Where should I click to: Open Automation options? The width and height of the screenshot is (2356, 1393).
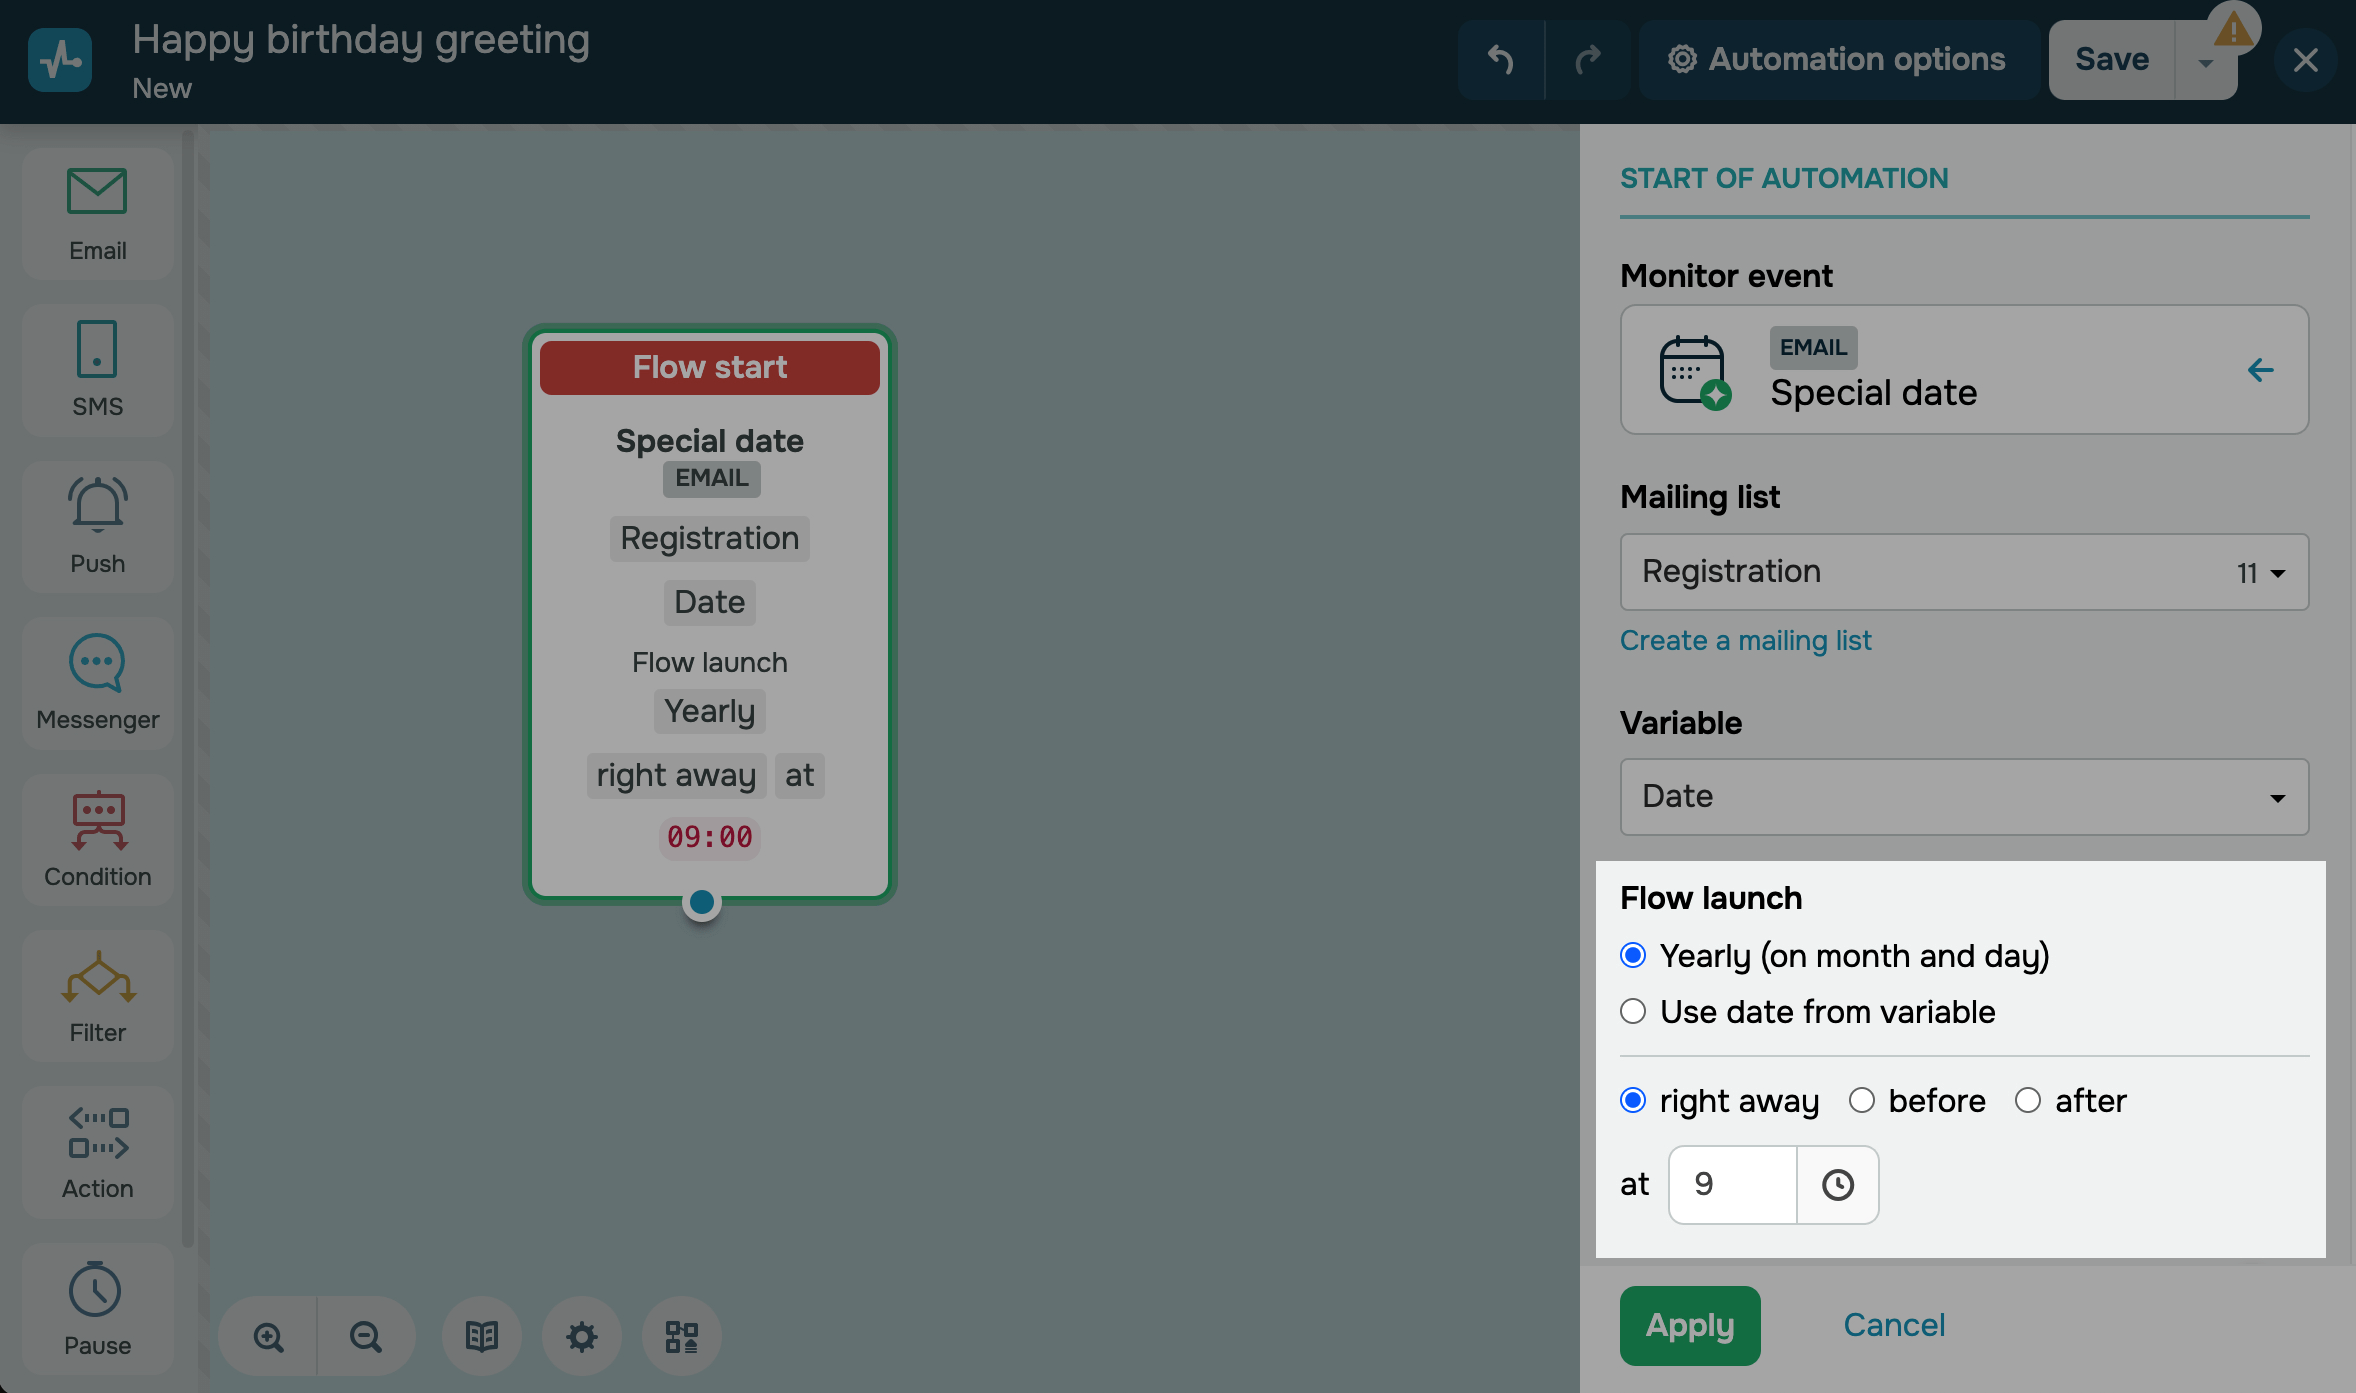coord(1838,60)
